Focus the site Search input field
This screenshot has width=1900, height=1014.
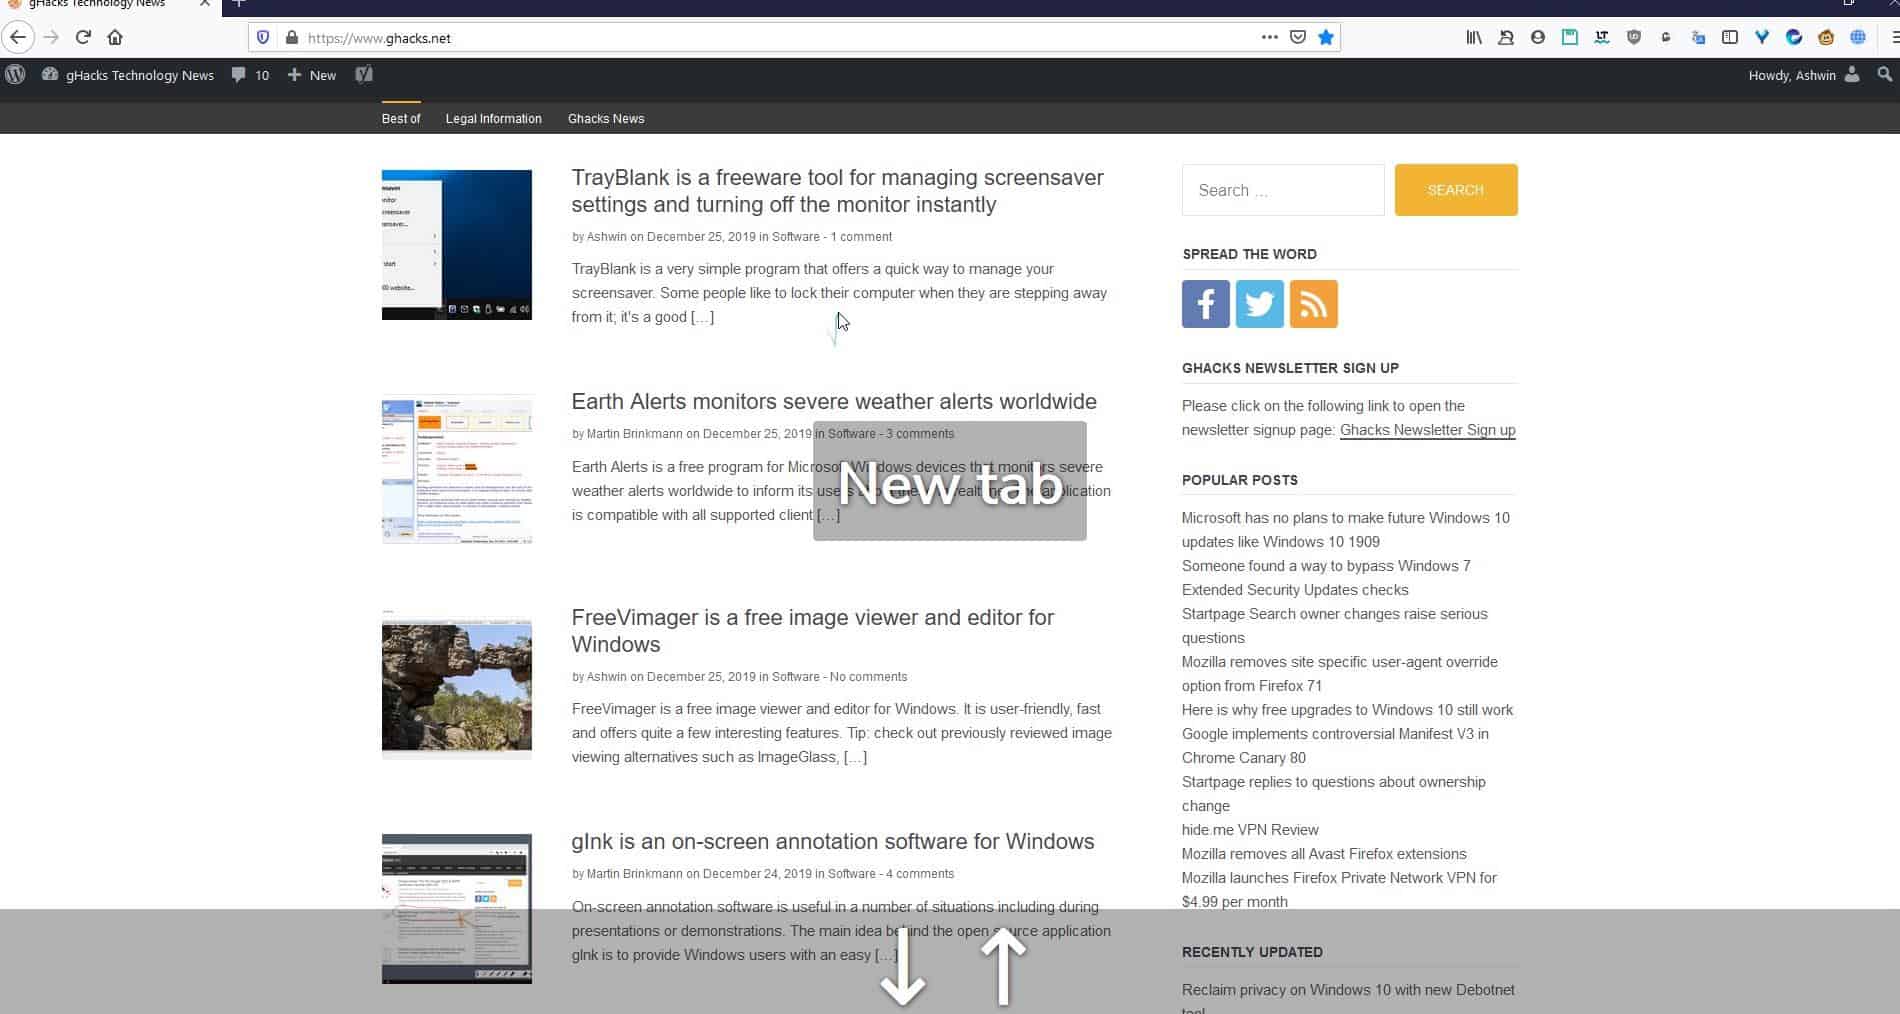(x=1283, y=190)
